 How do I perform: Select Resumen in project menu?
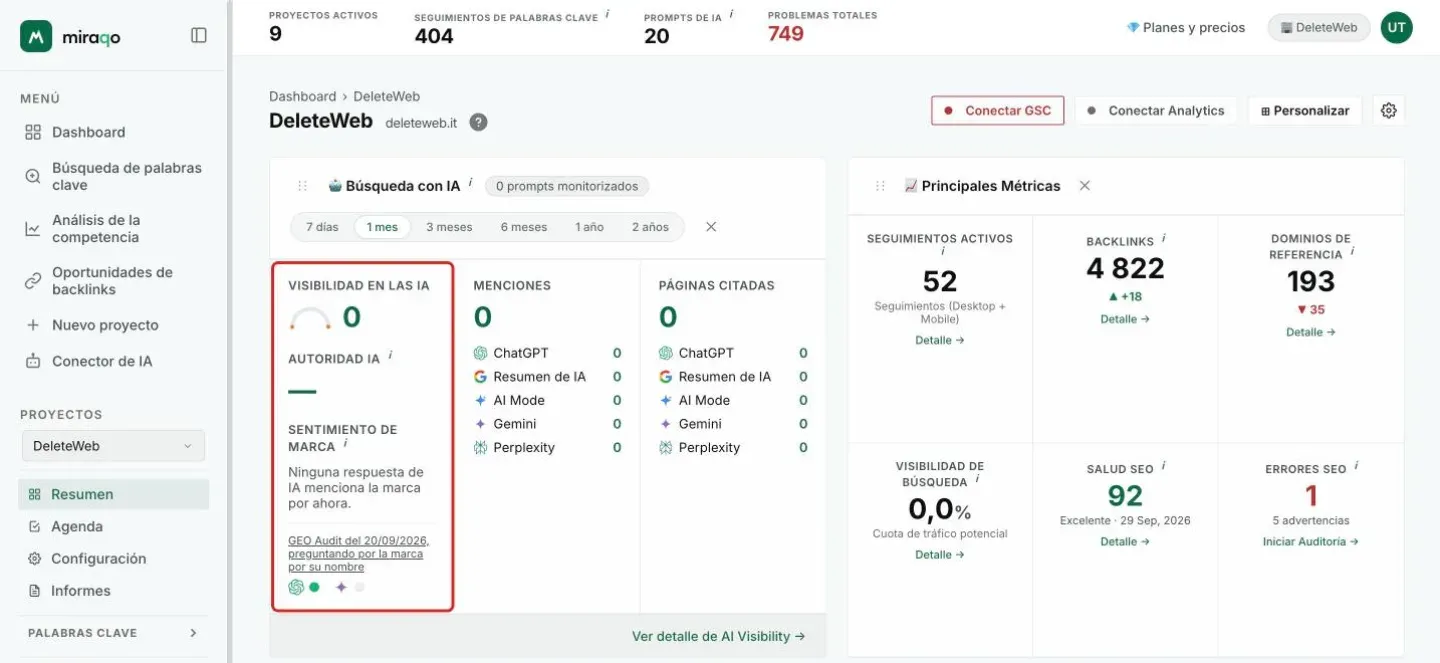[x=113, y=494]
